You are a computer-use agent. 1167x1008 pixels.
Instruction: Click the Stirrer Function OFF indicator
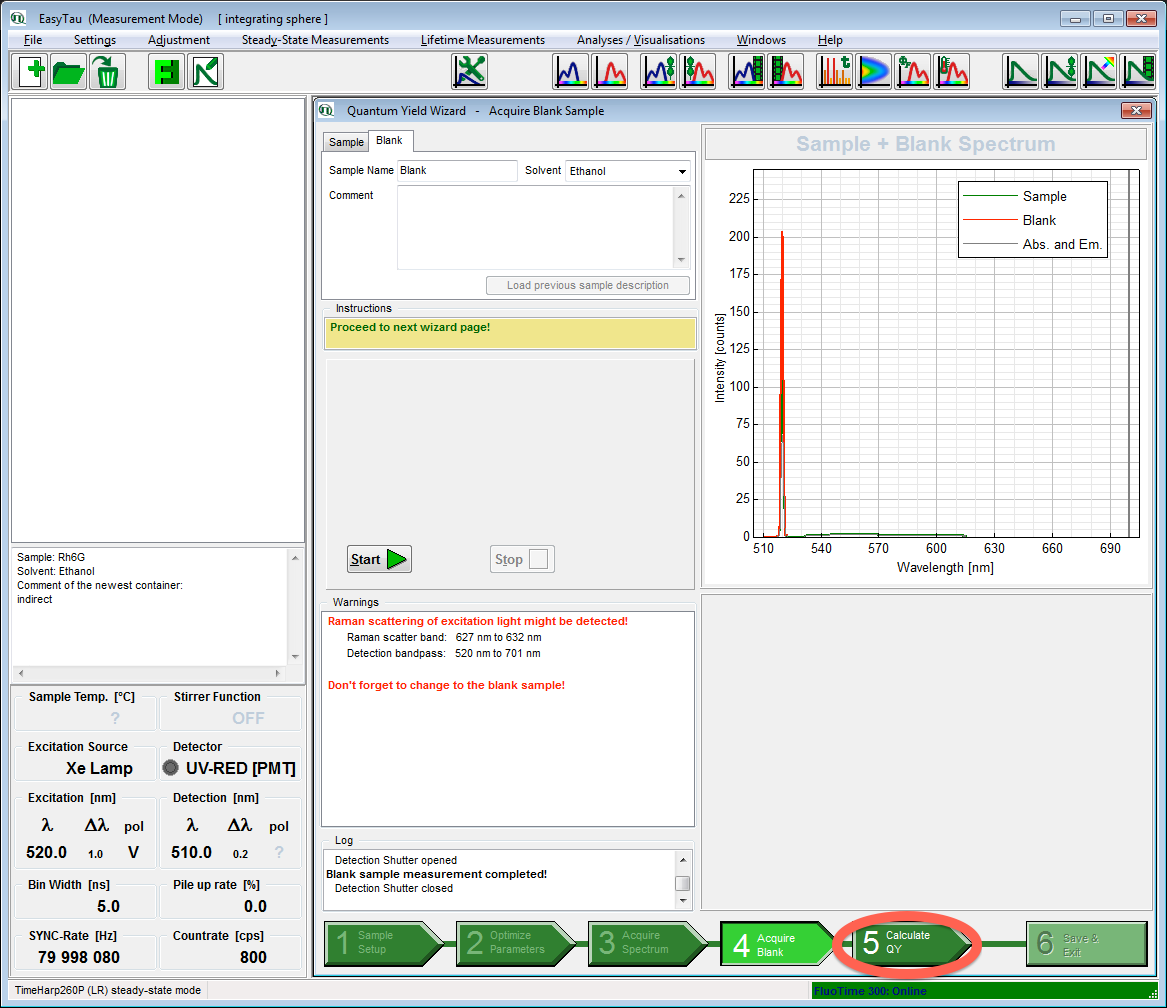(247, 718)
